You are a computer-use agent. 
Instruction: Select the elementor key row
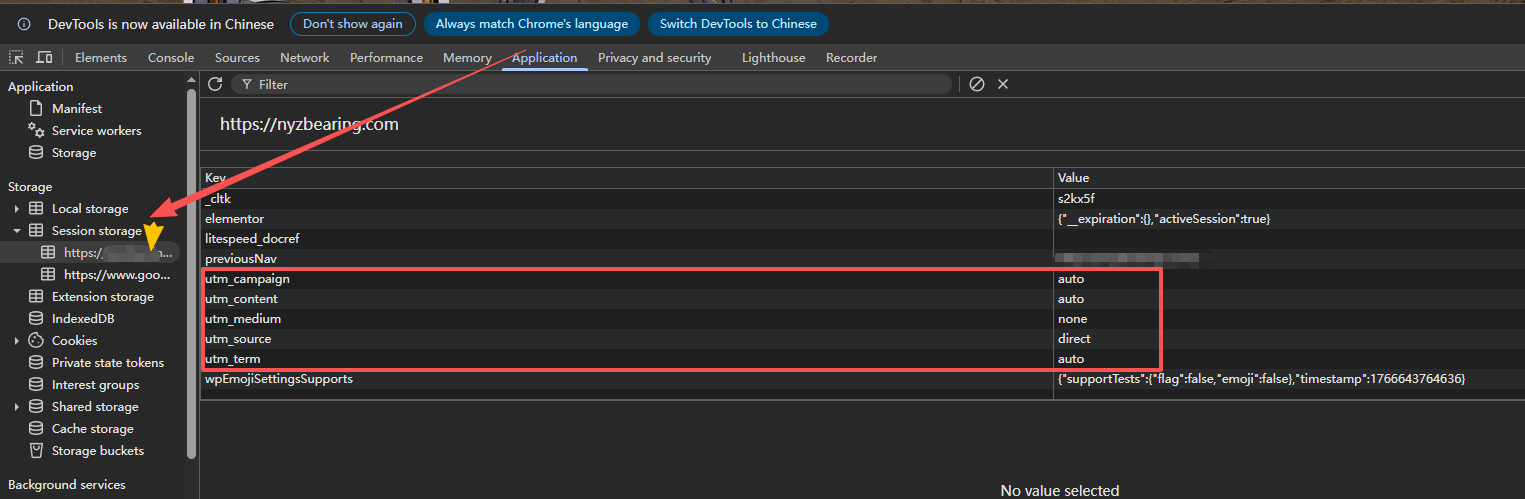tap(863, 219)
